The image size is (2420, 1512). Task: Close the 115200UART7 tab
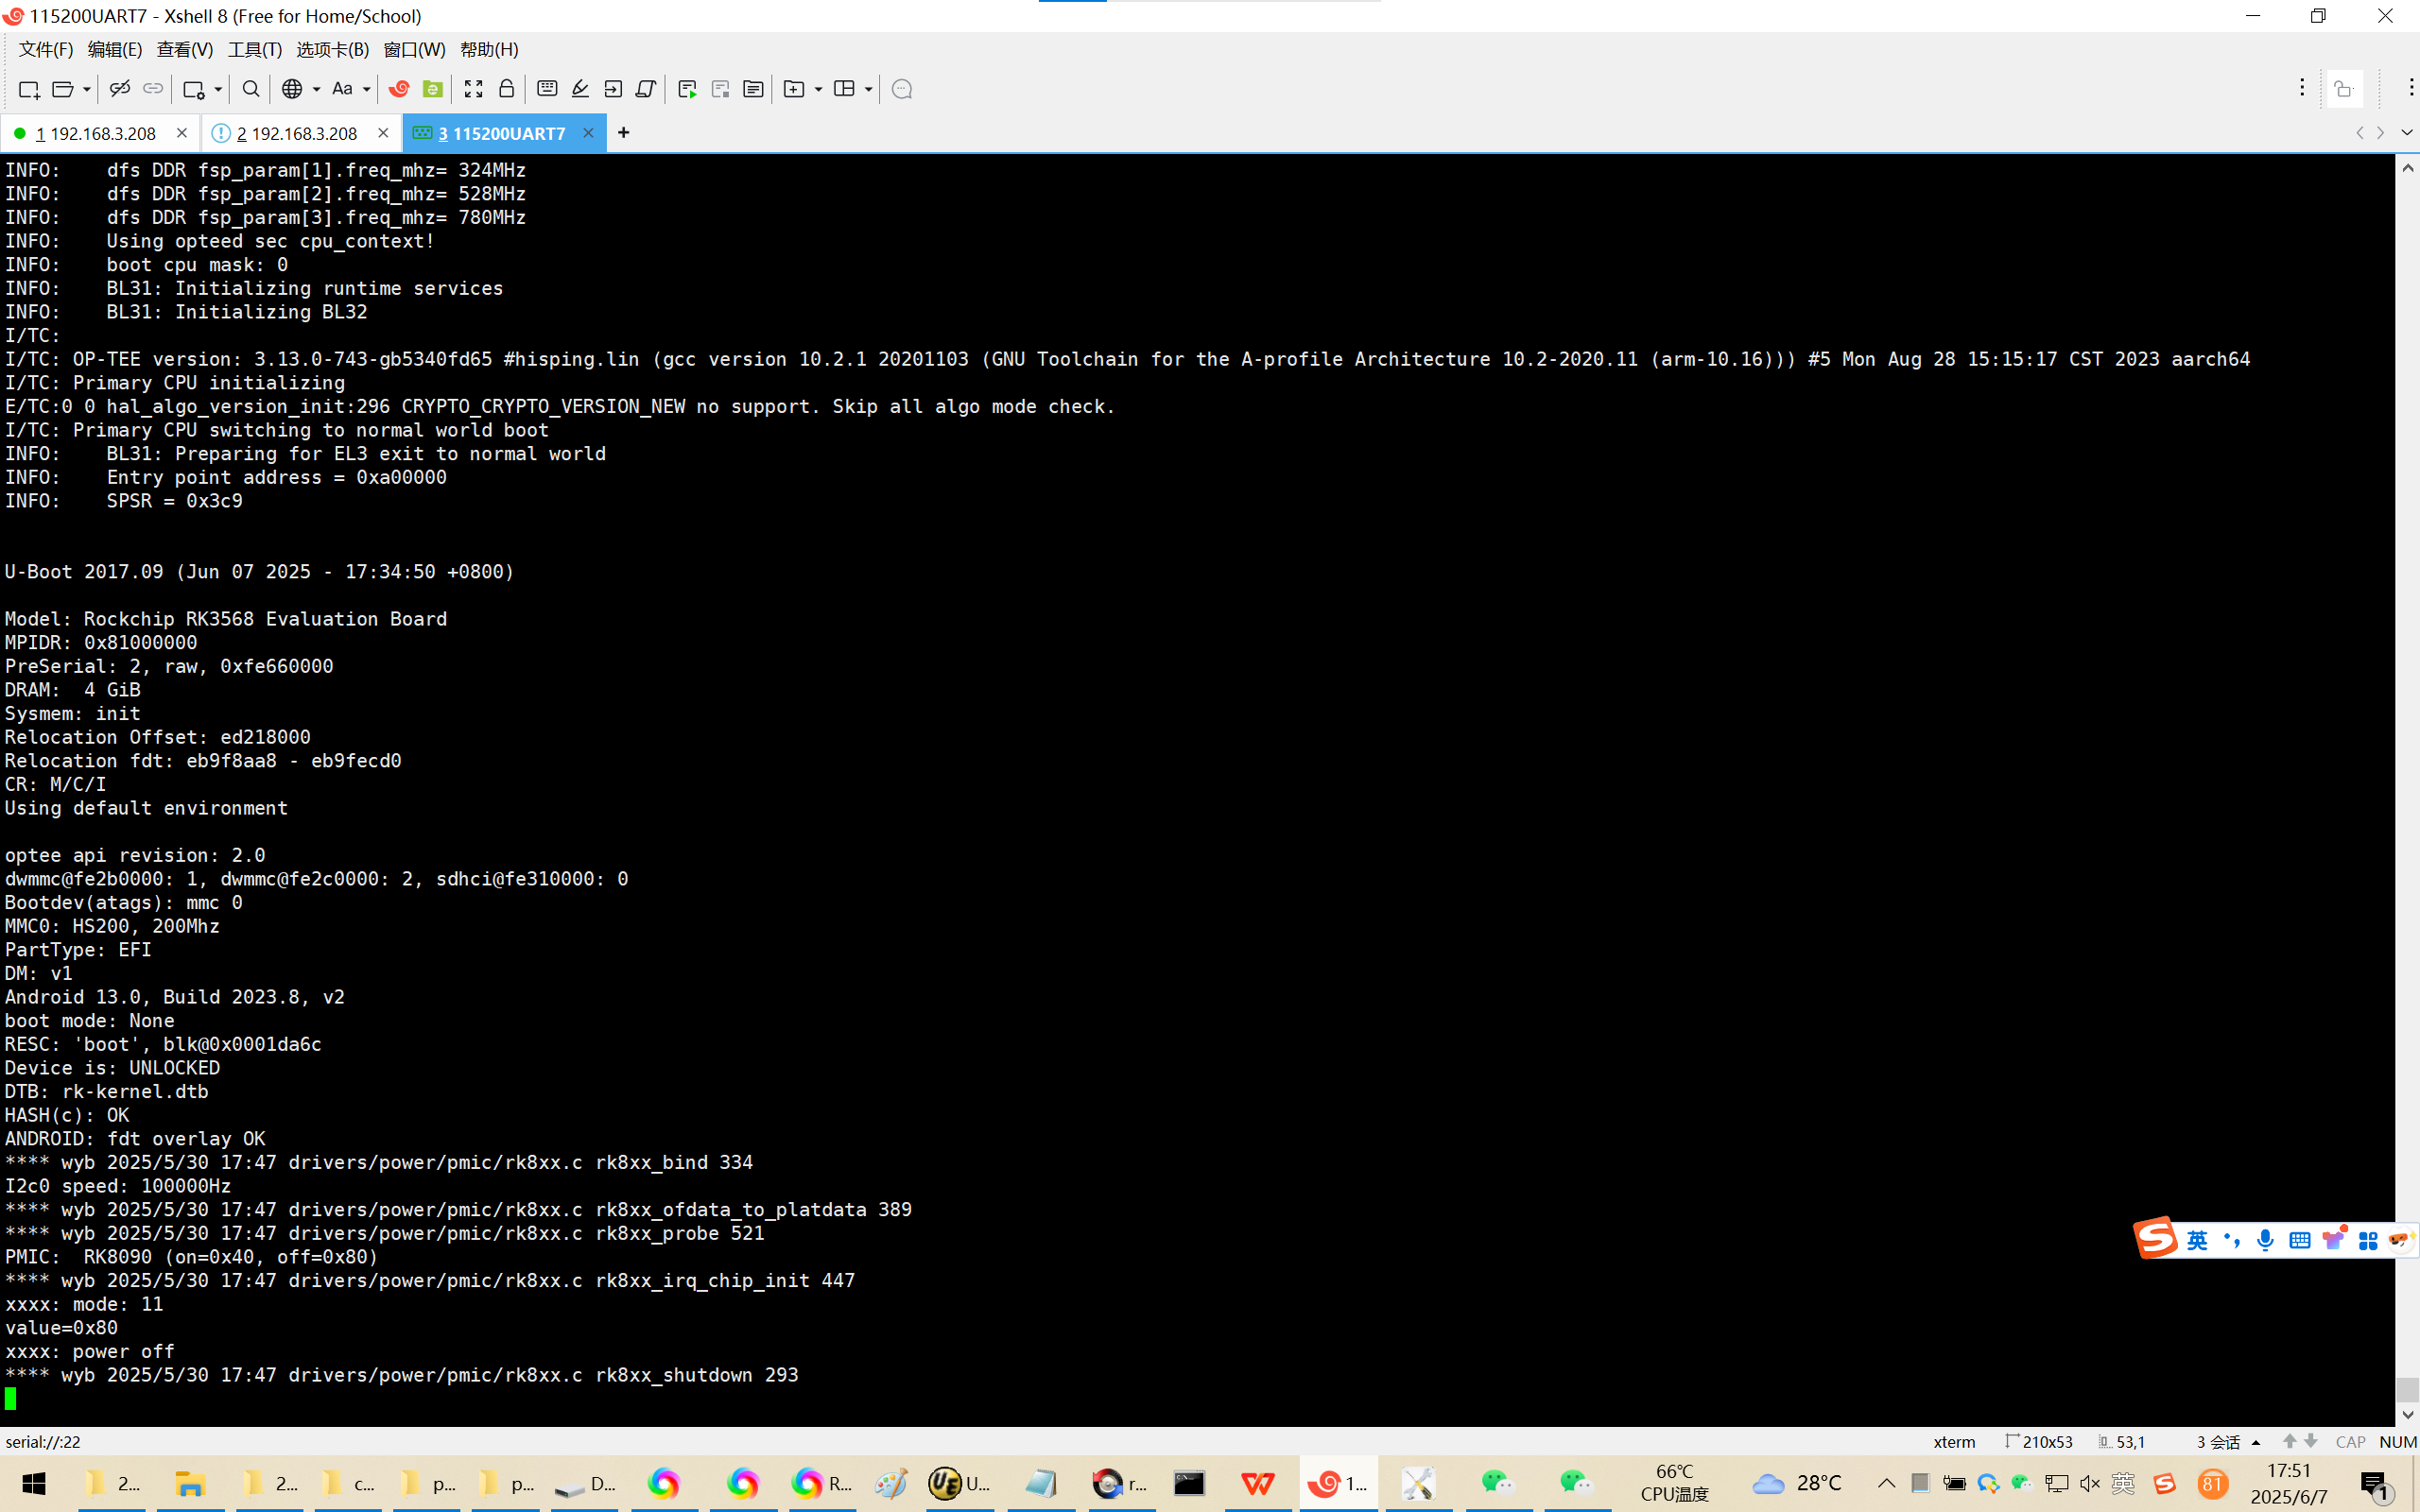(588, 133)
